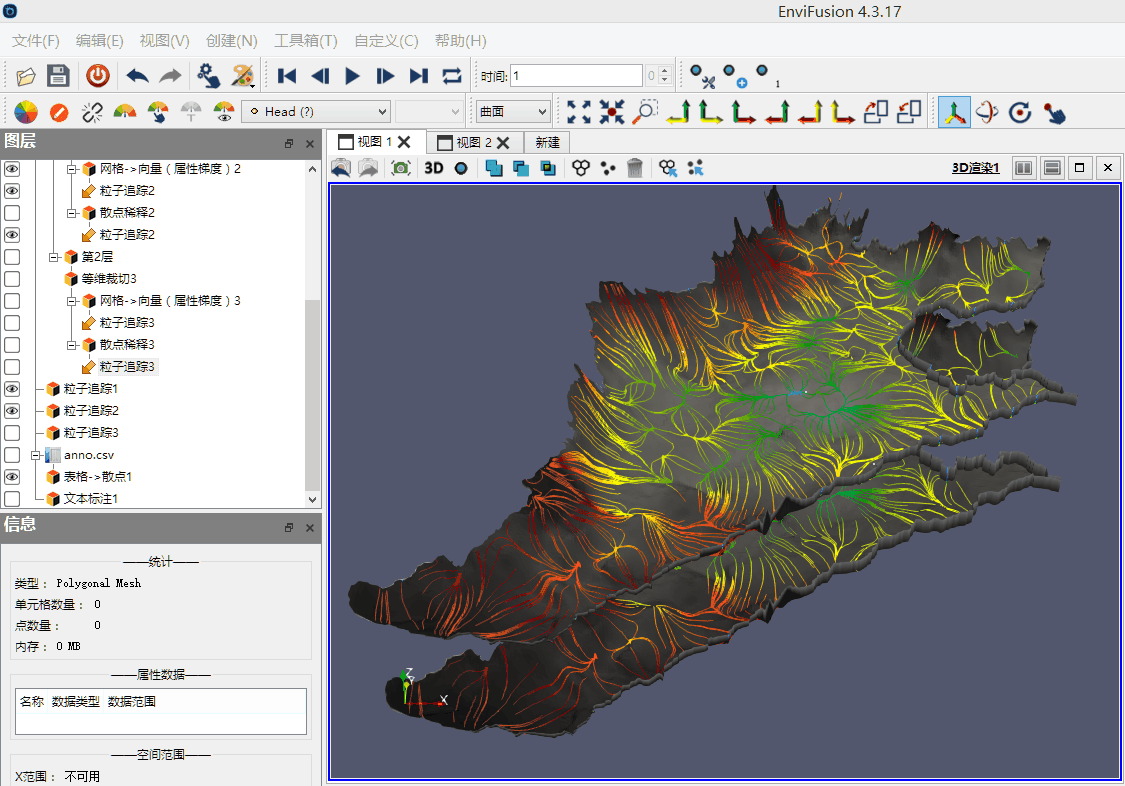Viewport: 1125px width, 786px height.
Task: Click the color gauge rescale icon
Action: [125, 113]
